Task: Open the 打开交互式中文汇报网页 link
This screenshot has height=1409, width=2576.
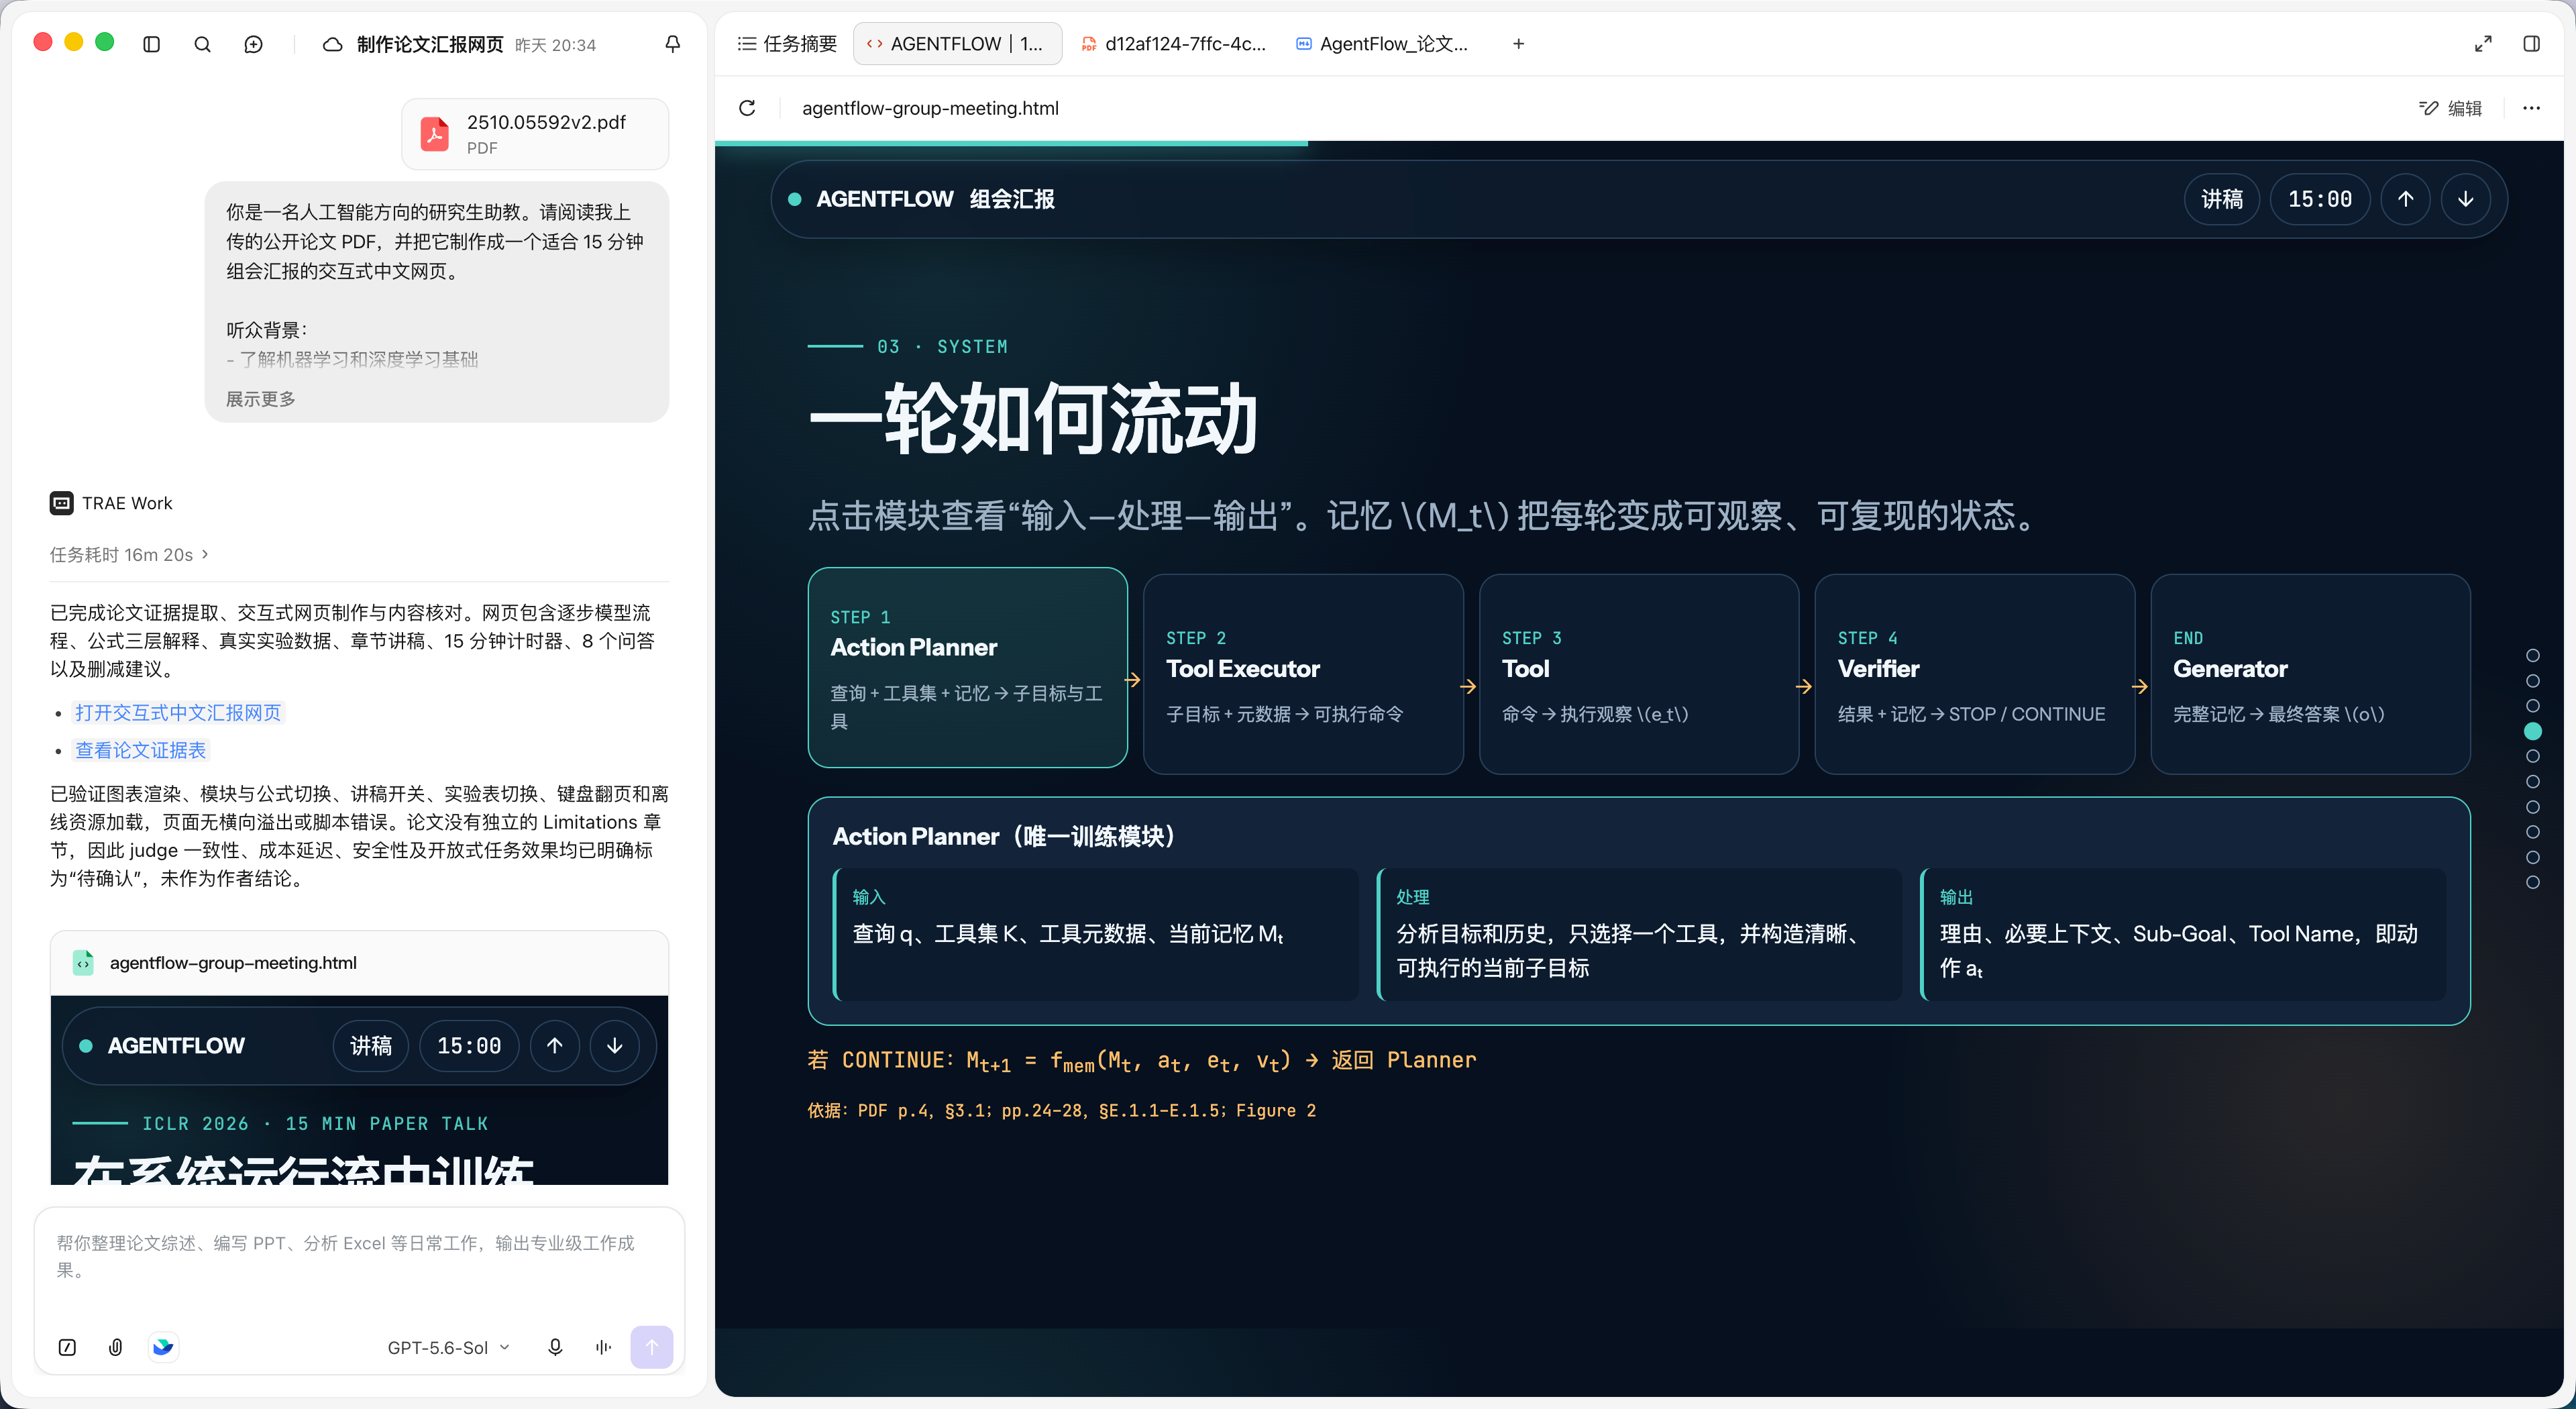Action: (178, 712)
